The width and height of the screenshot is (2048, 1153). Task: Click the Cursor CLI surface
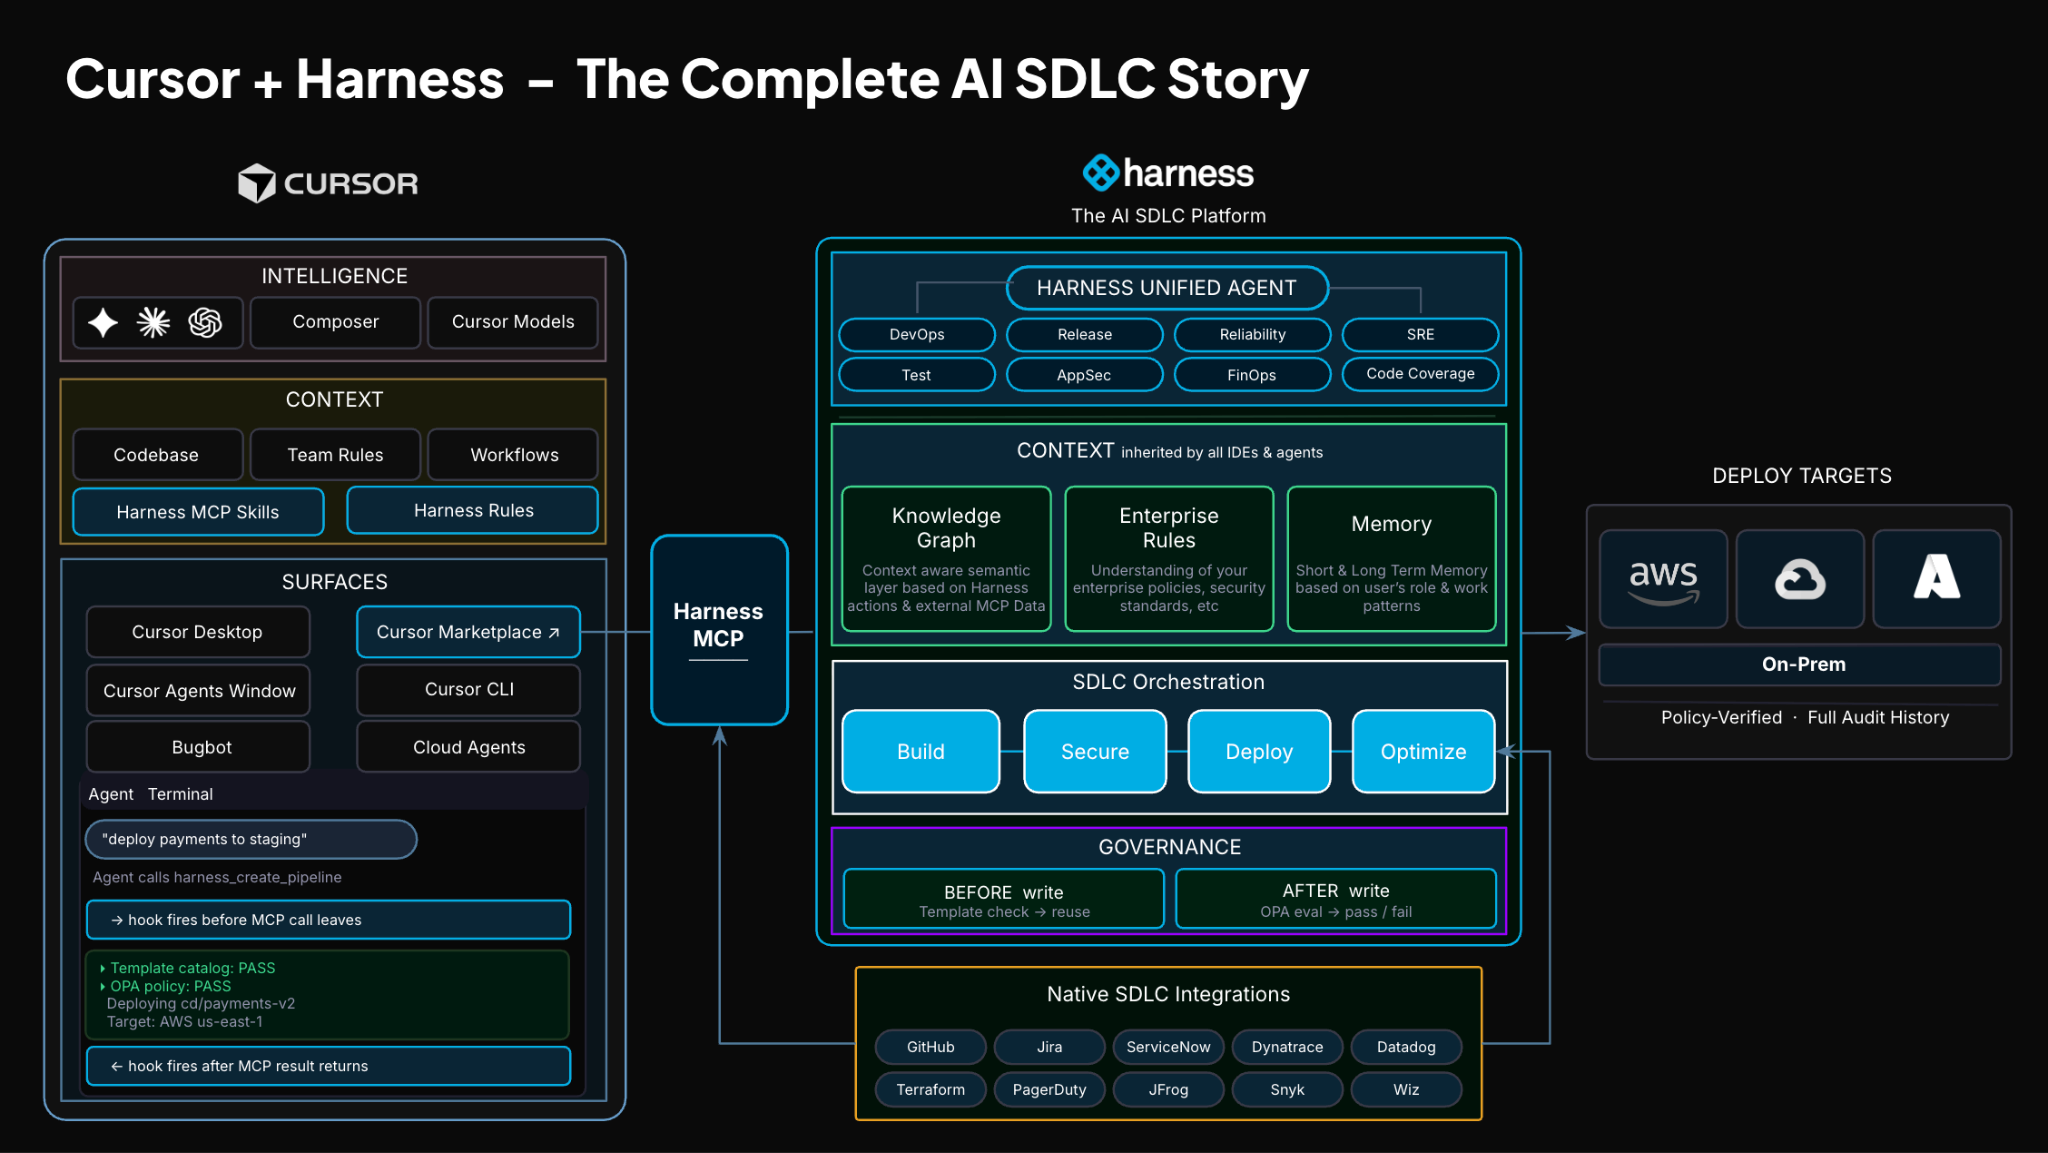(468, 689)
